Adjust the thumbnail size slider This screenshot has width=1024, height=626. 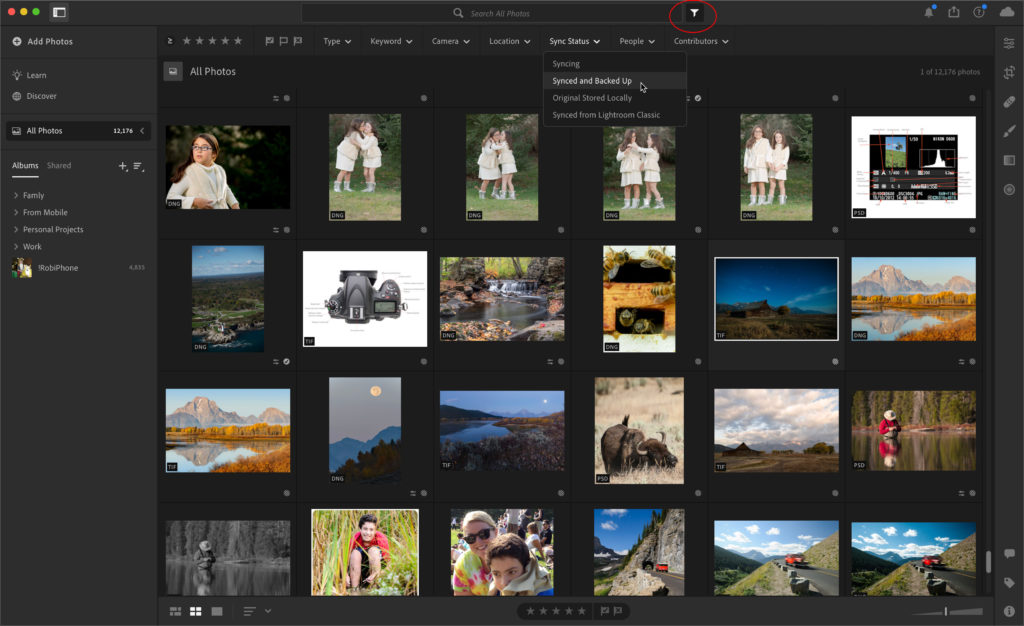pyautogui.click(x=945, y=611)
